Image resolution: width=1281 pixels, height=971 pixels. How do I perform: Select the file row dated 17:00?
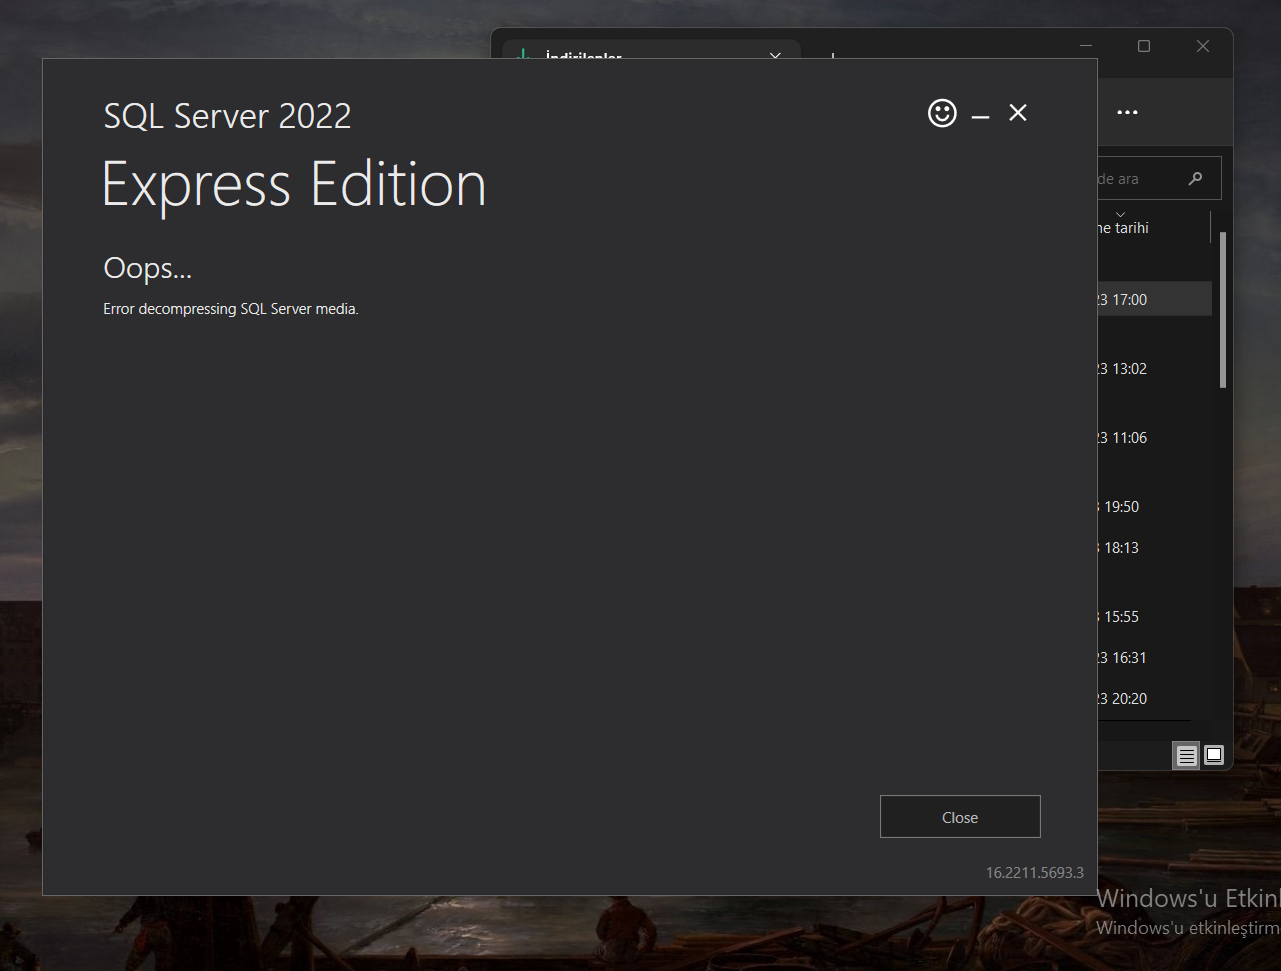[1155, 299]
